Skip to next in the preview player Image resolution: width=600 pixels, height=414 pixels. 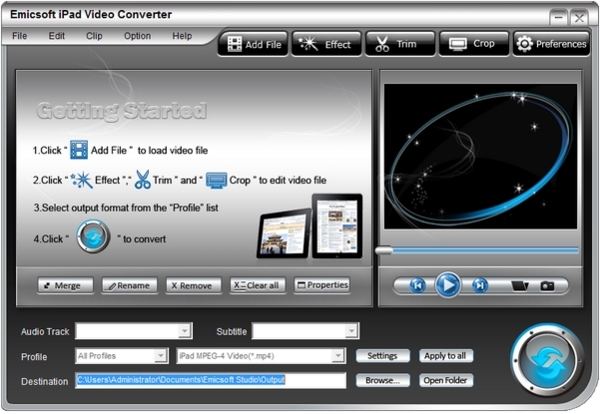click(x=479, y=285)
